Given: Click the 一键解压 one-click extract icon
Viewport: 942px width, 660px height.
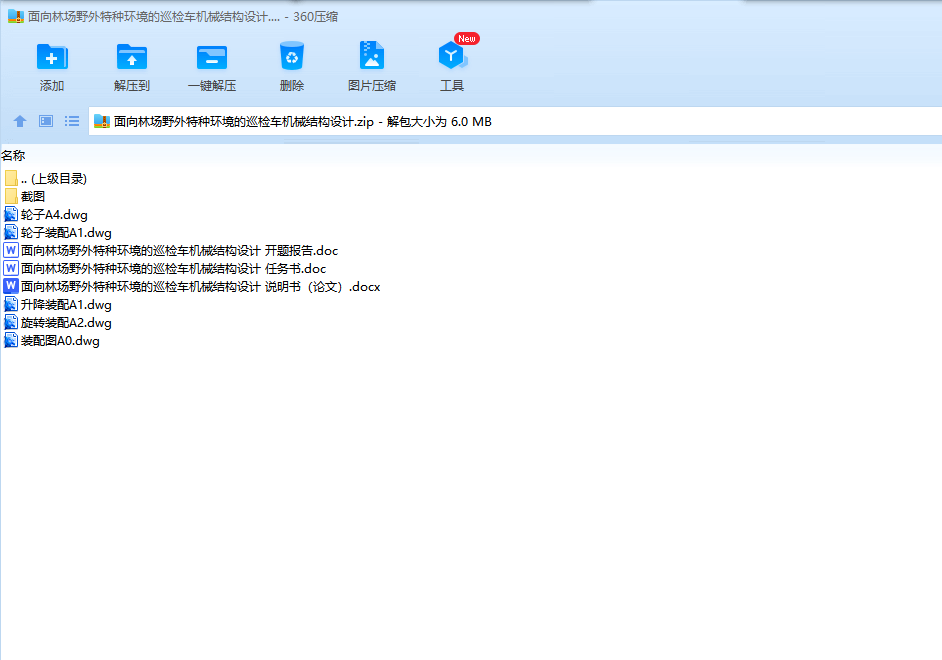Looking at the screenshot, I should (211, 58).
